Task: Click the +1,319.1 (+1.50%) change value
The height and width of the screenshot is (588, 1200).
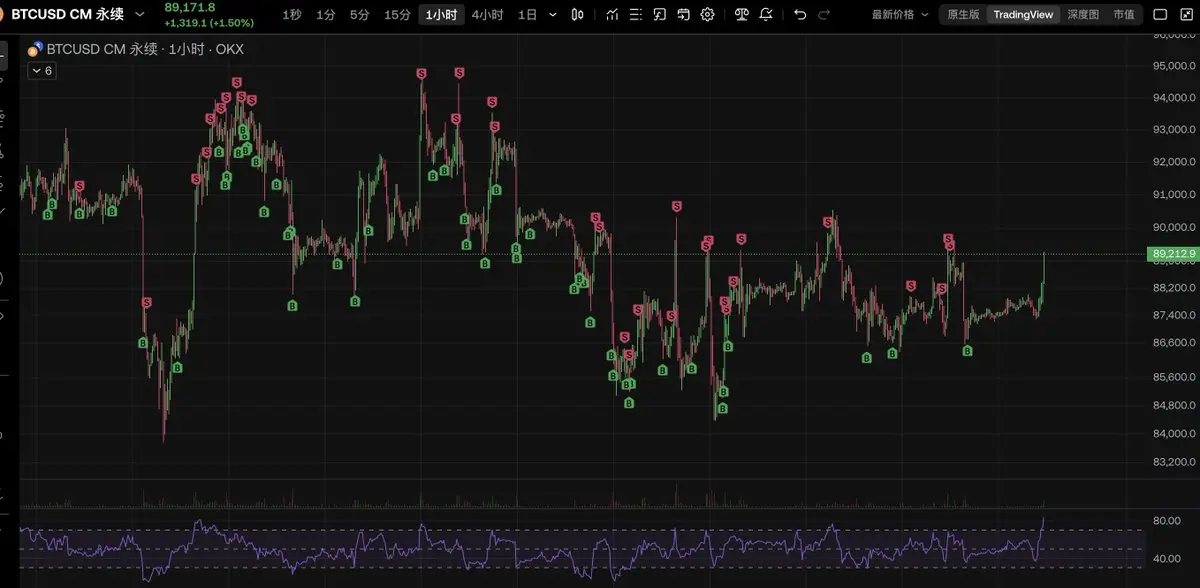Action: (x=209, y=22)
